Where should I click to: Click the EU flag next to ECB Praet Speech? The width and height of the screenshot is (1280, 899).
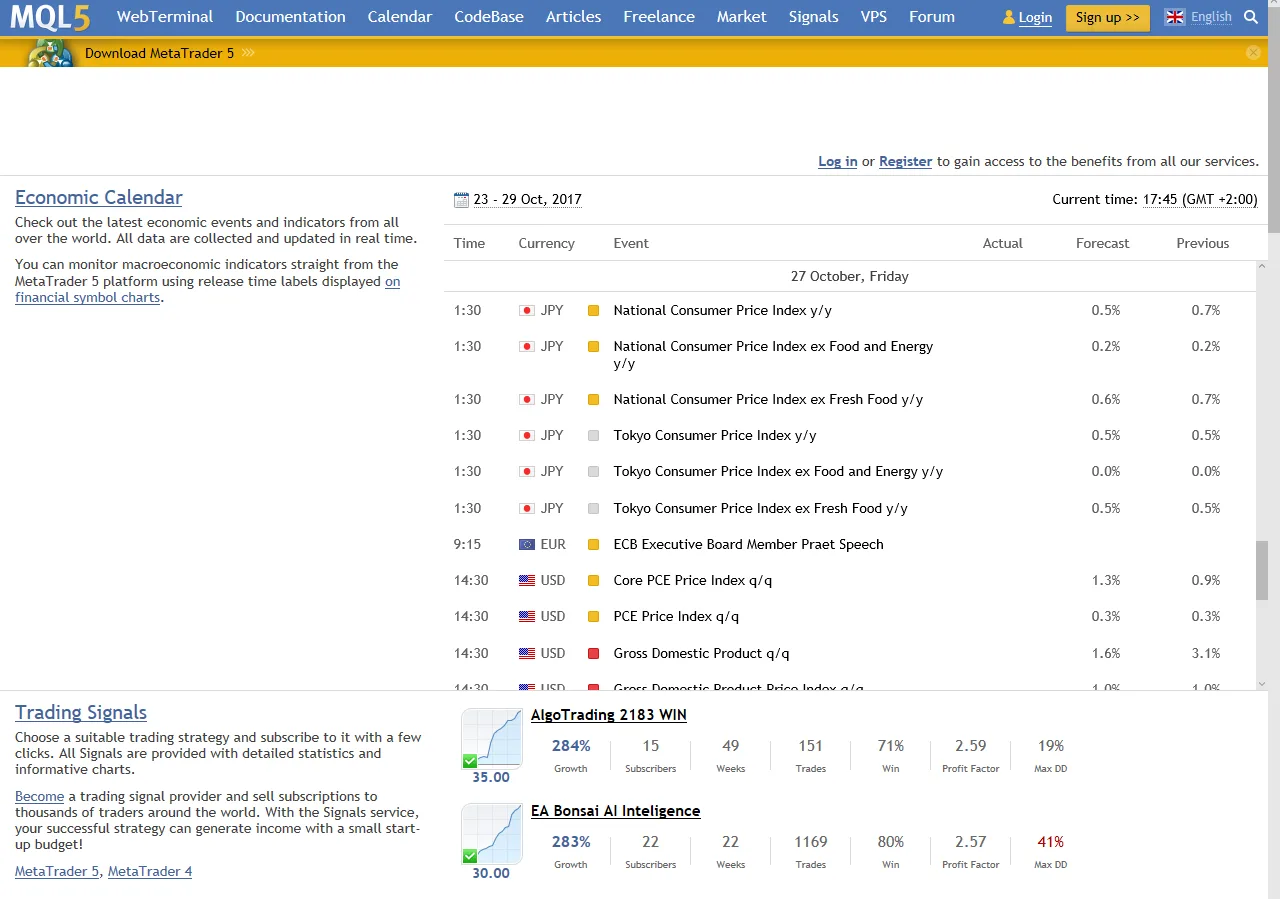pos(527,545)
